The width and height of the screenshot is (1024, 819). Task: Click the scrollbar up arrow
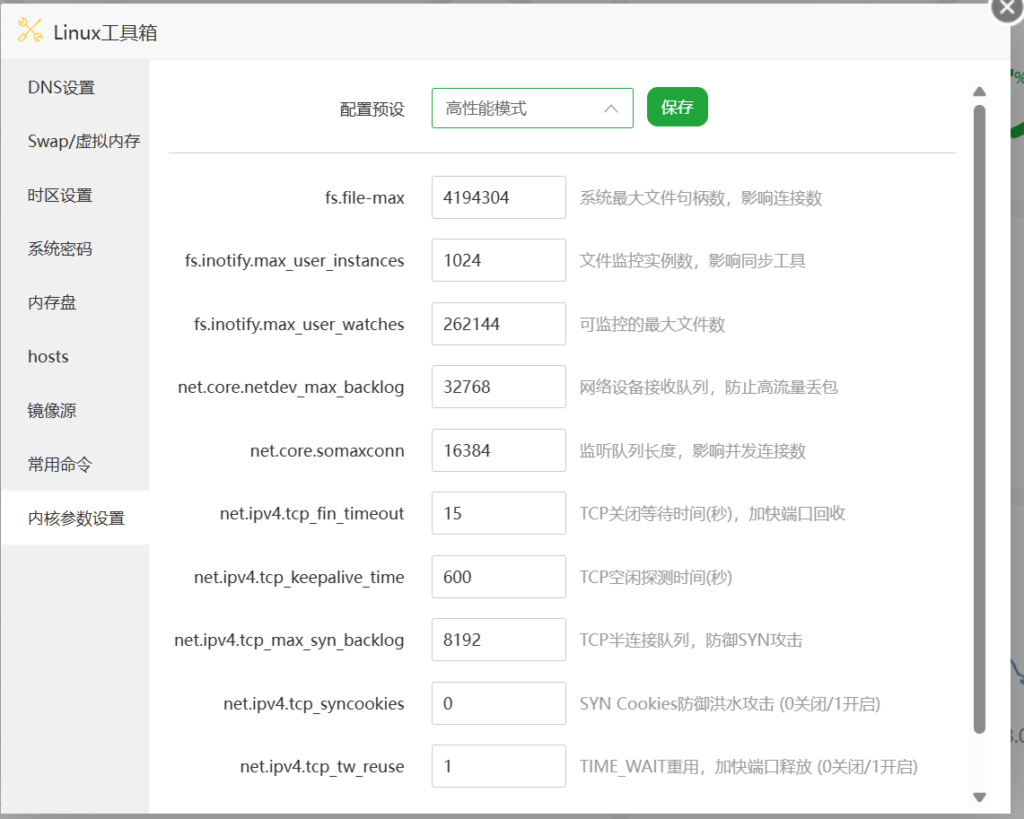click(979, 92)
